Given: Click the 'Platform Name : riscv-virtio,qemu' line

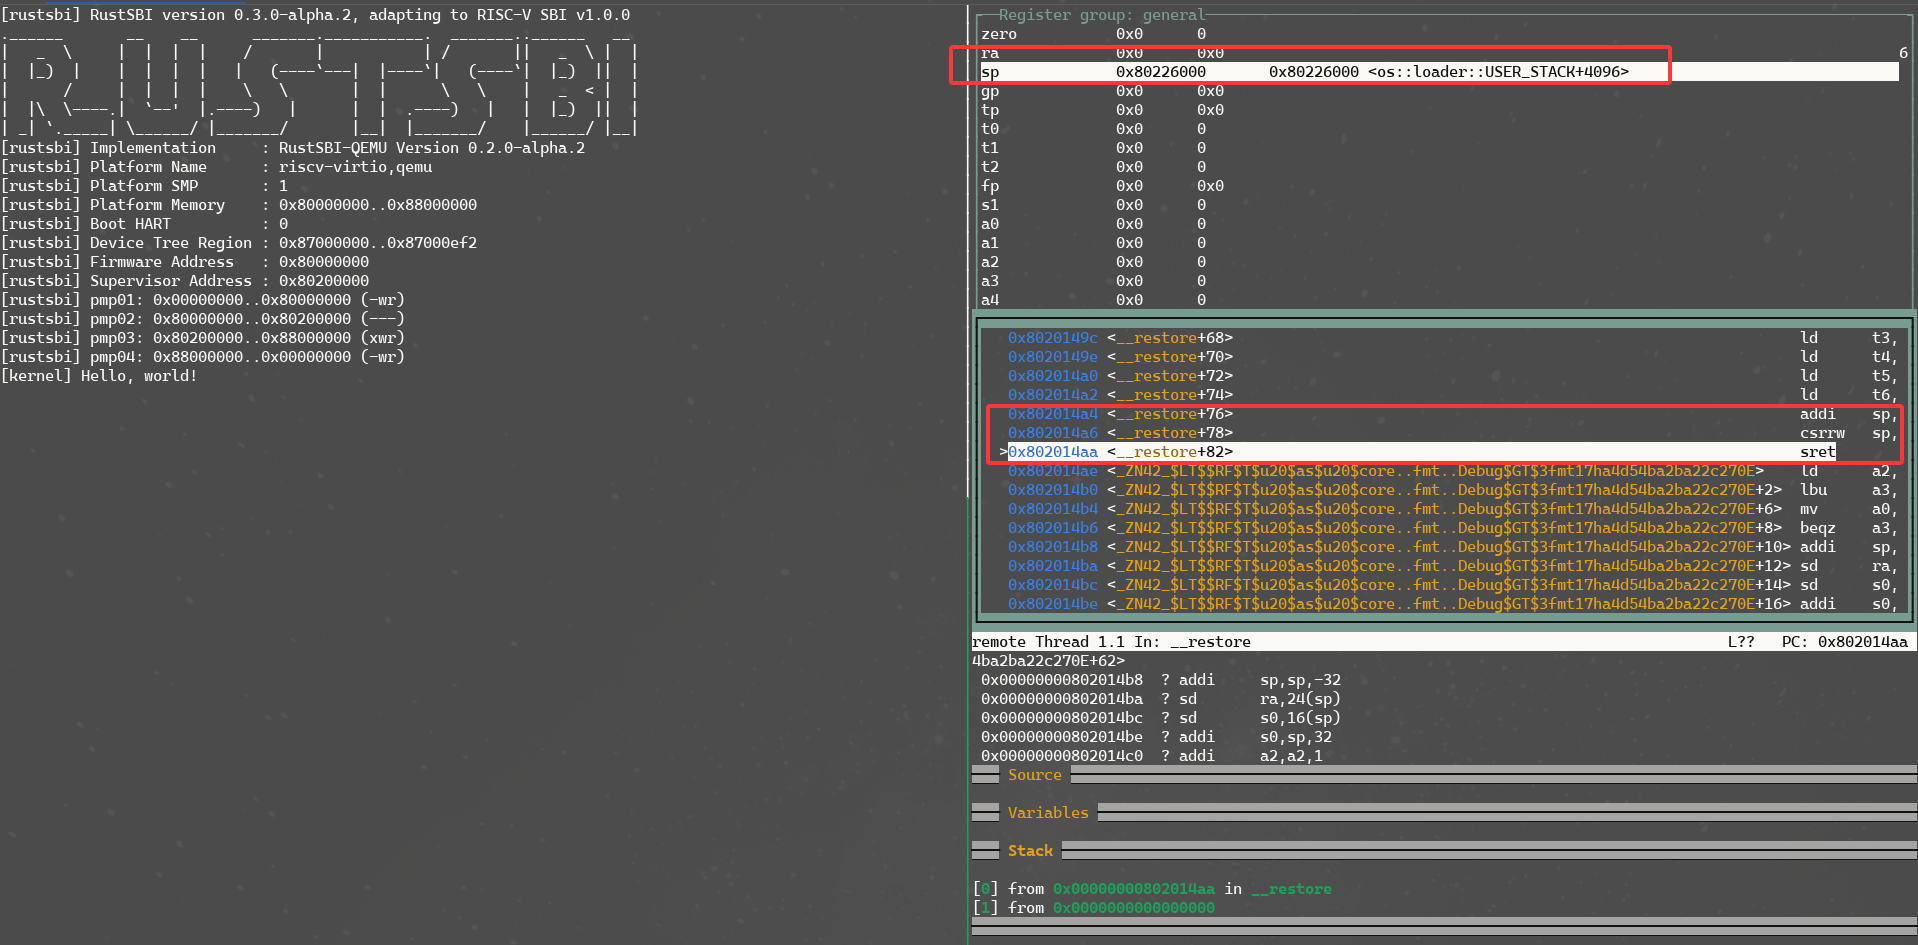Looking at the screenshot, I should [x=216, y=167].
